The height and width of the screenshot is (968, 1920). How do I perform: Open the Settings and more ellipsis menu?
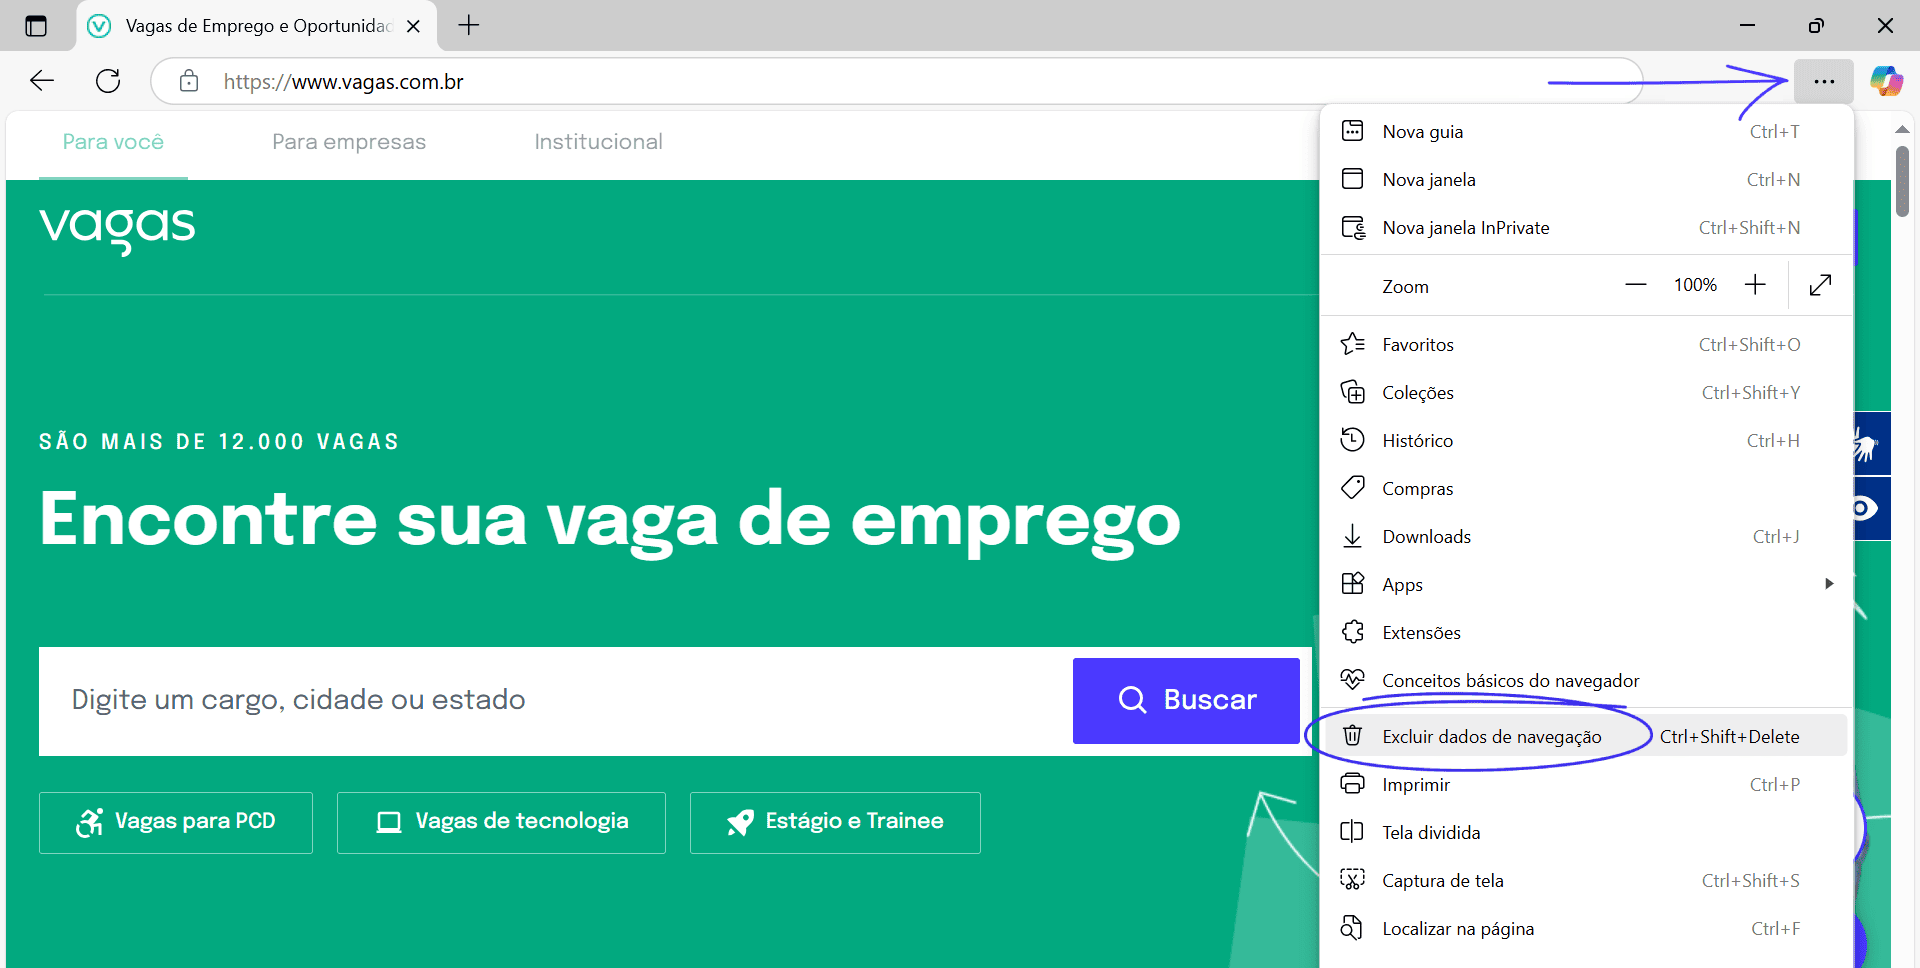[x=1824, y=81]
